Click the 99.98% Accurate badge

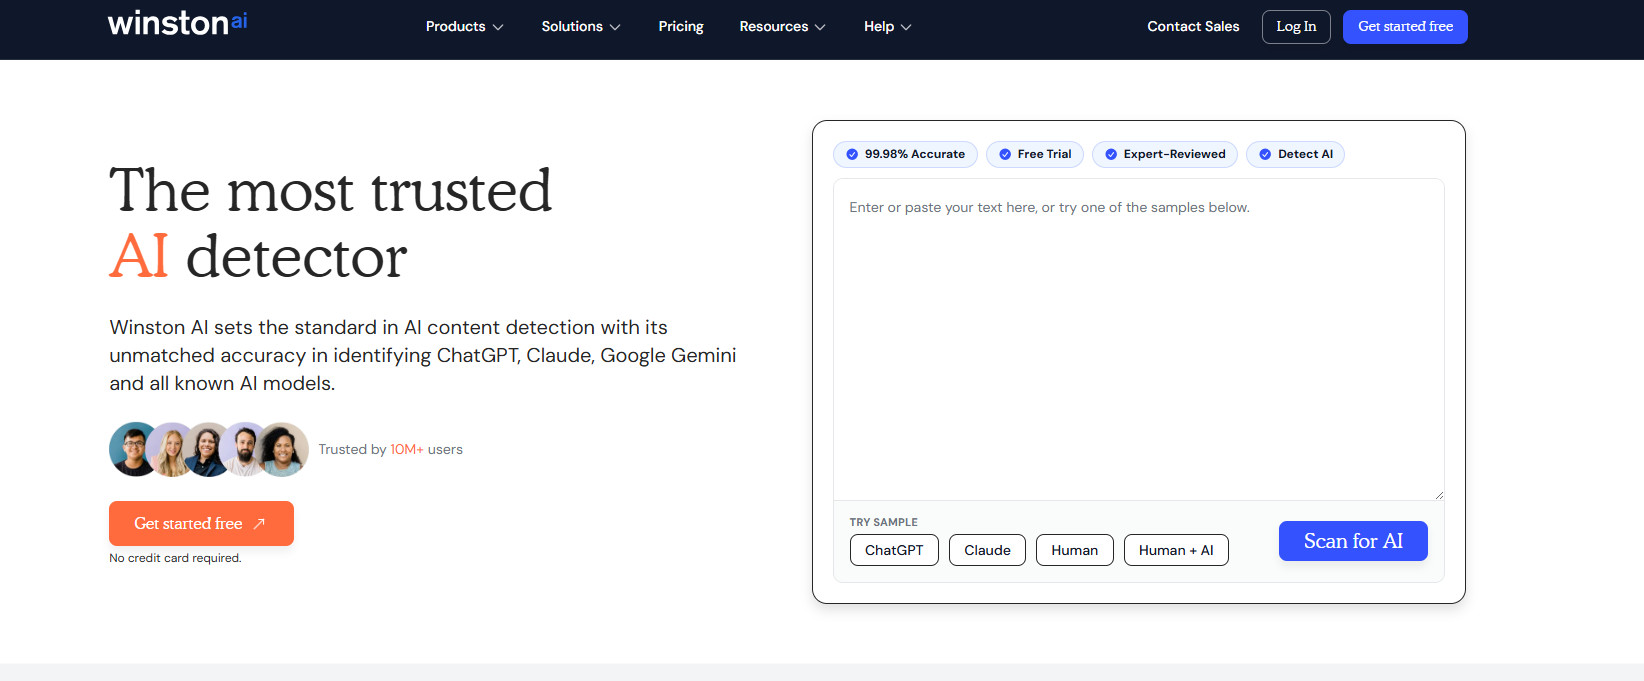(905, 154)
